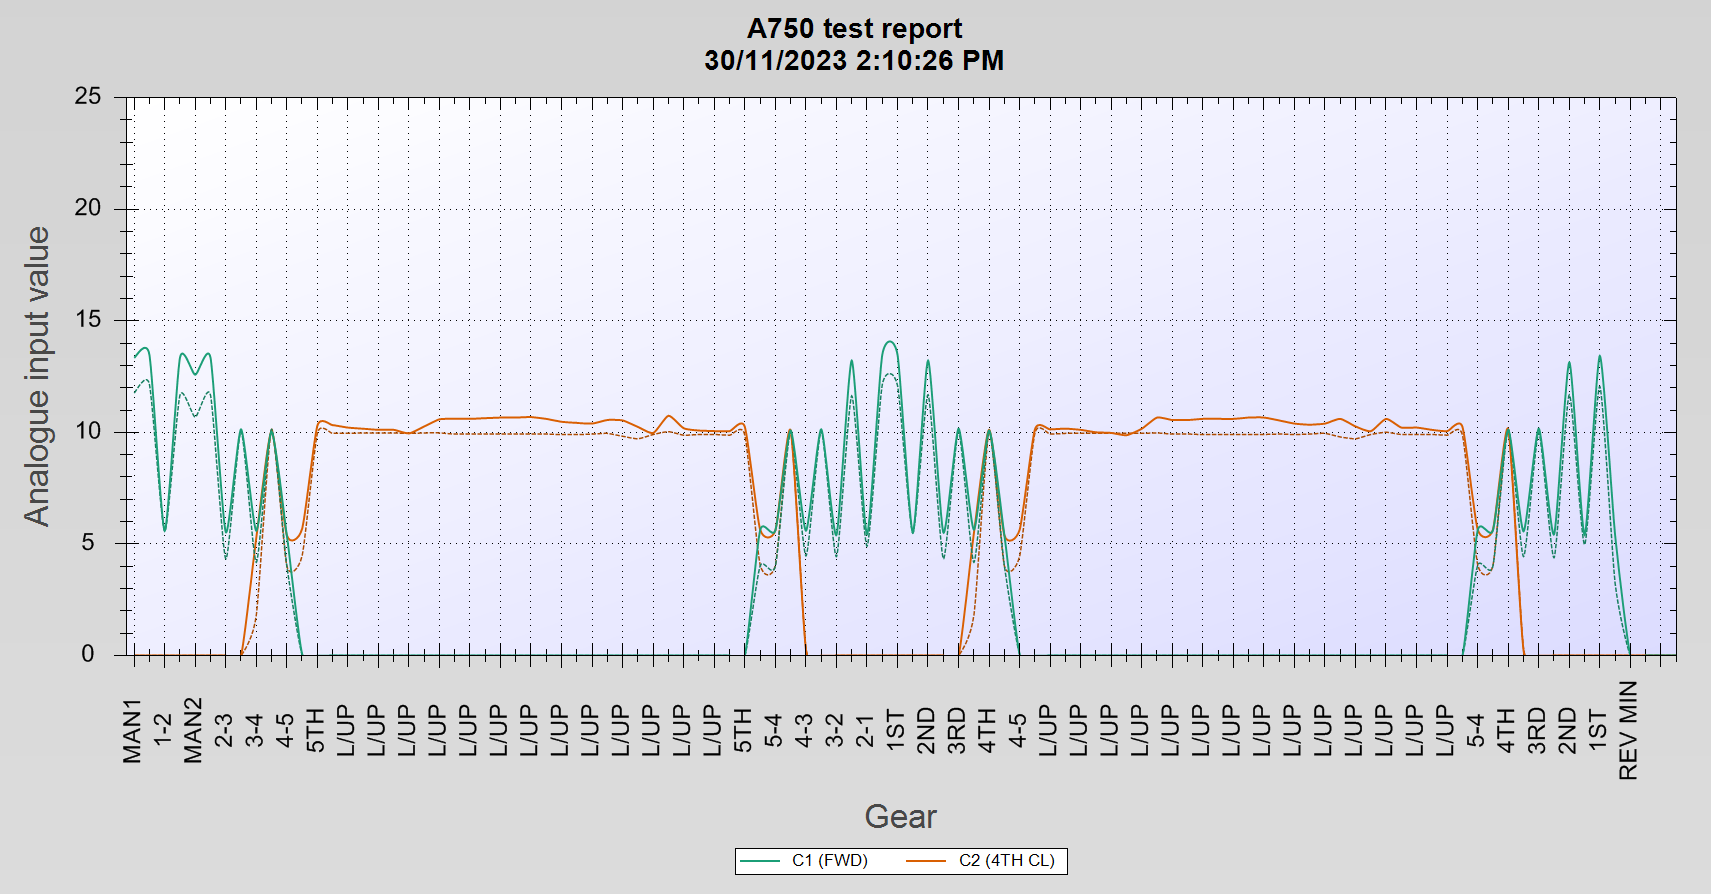Viewport: 1711px width, 894px height.
Task: Select the 30/11/2023 timestamp subtitle
Action: (x=854, y=61)
